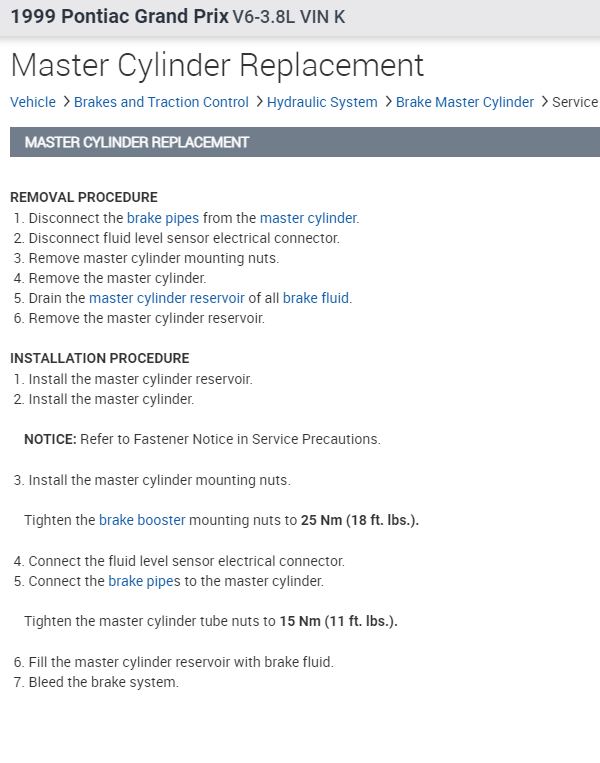
Task: Click the large Master Cylinder Replacement page heading
Action: pyautogui.click(x=217, y=65)
